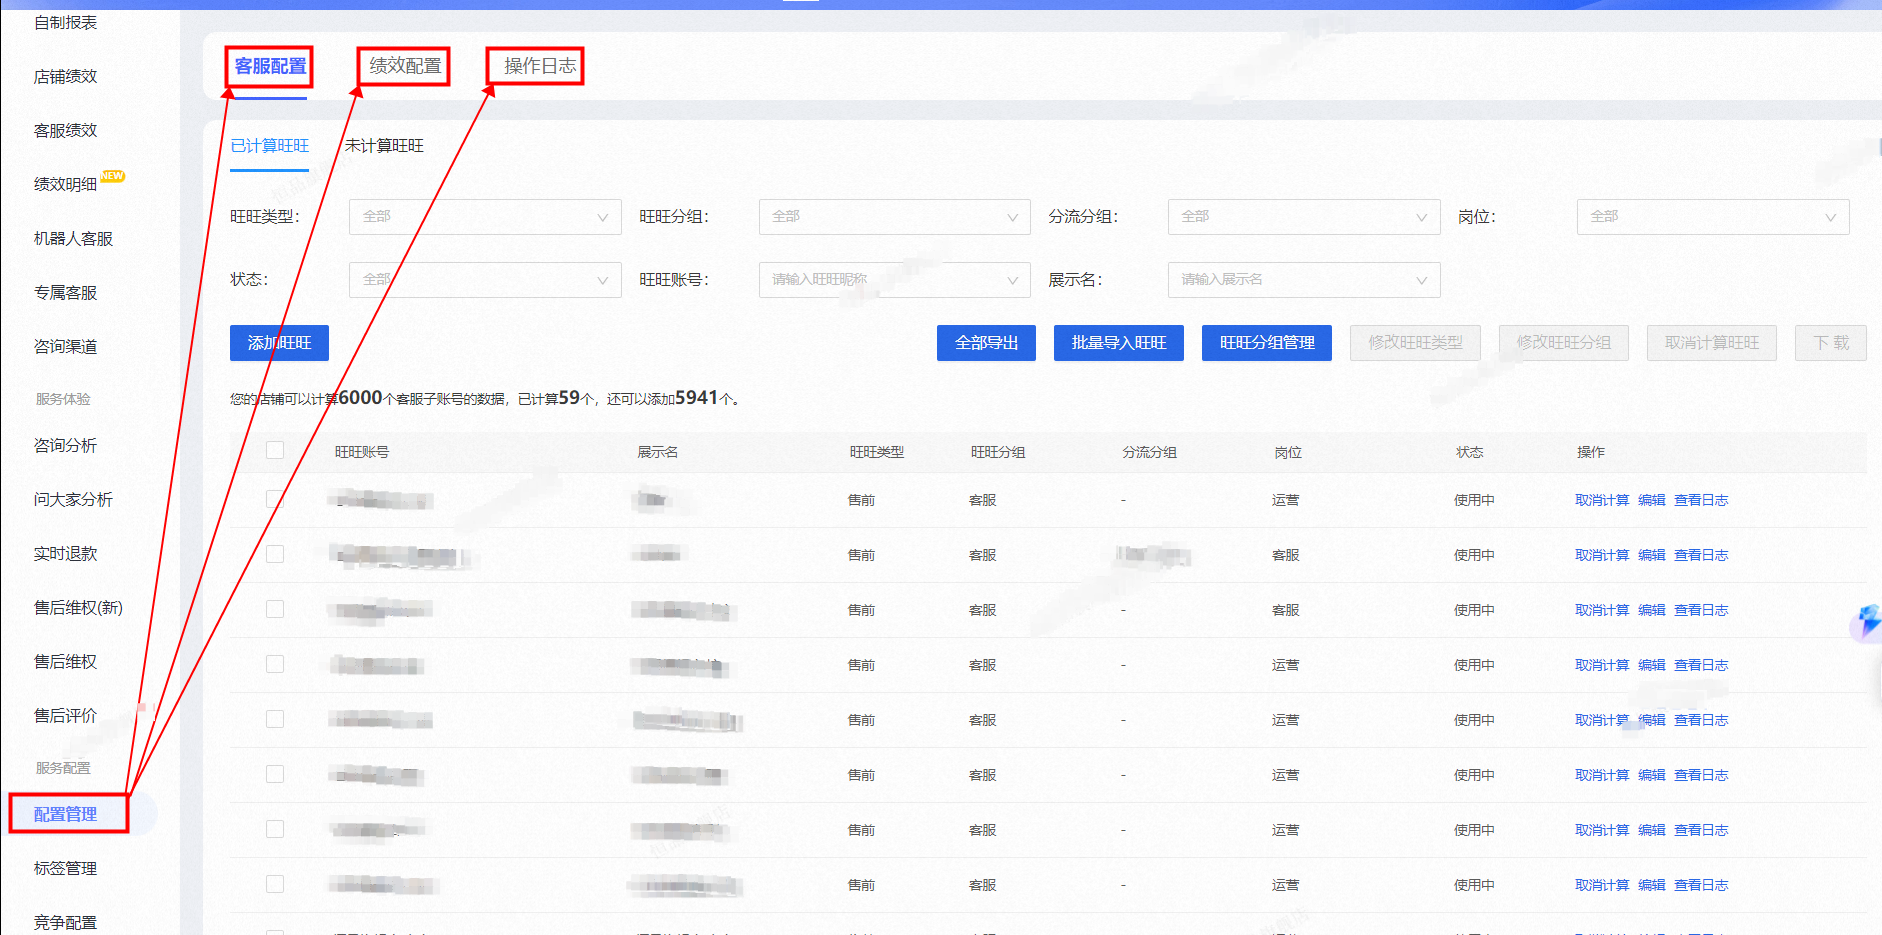The width and height of the screenshot is (1882, 935).
Task: Open 竞争配置 in sidebar
Action: [65, 922]
